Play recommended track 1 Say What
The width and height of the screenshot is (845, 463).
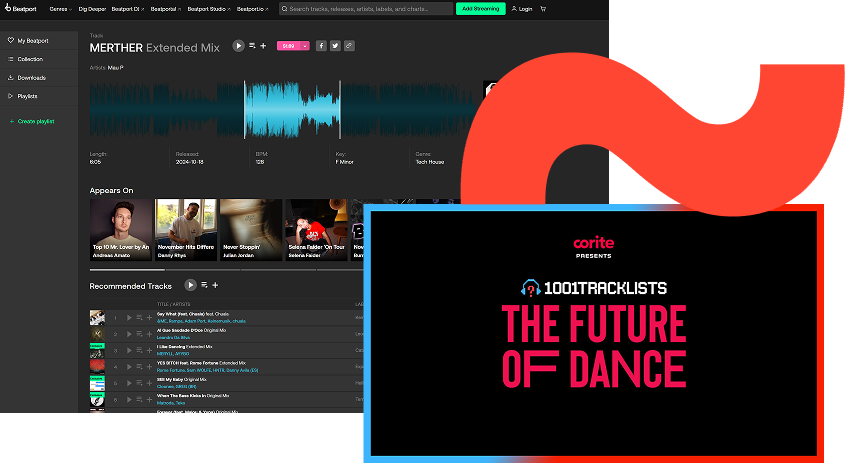(129, 317)
